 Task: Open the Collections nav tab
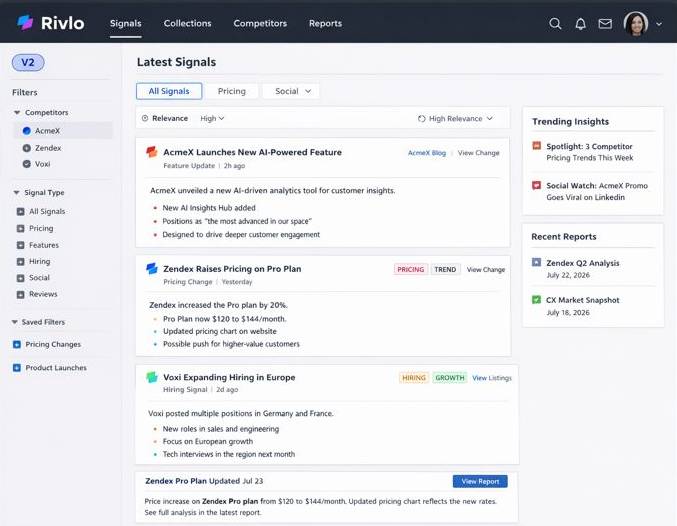point(187,23)
